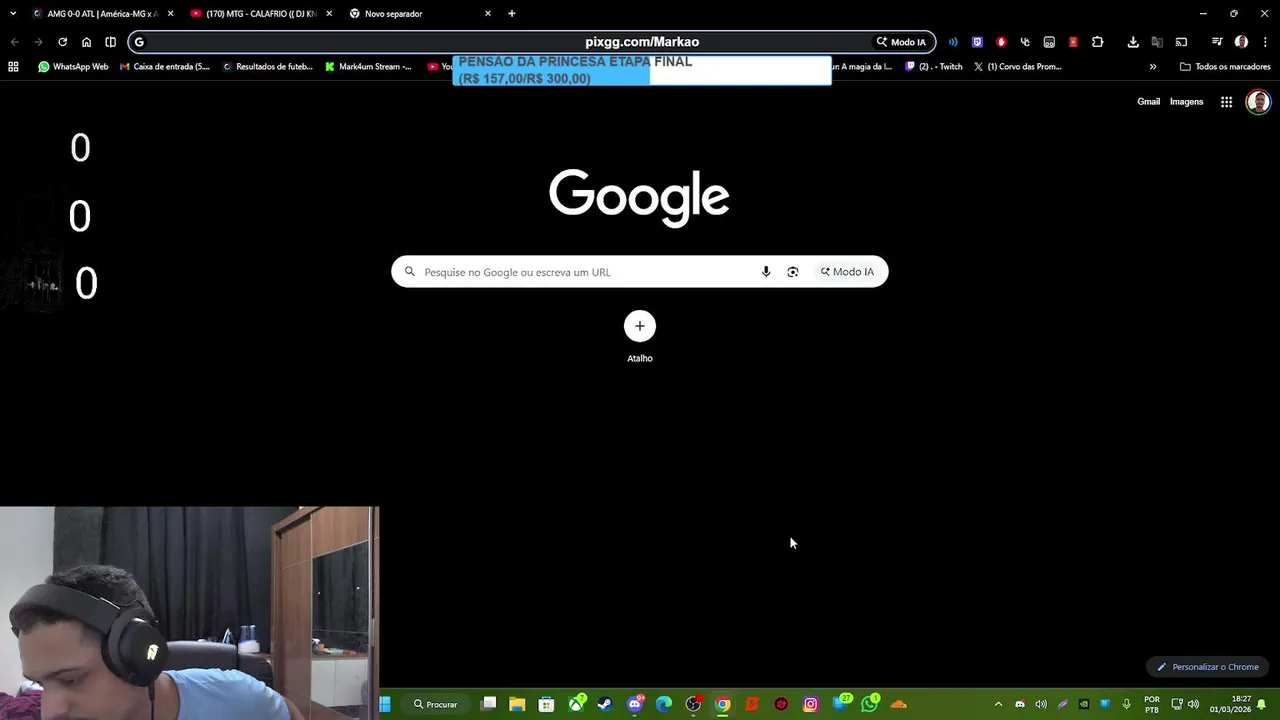Open the Chrome downloads icon
The image size is (1280, 720).
click(1133, 42)
